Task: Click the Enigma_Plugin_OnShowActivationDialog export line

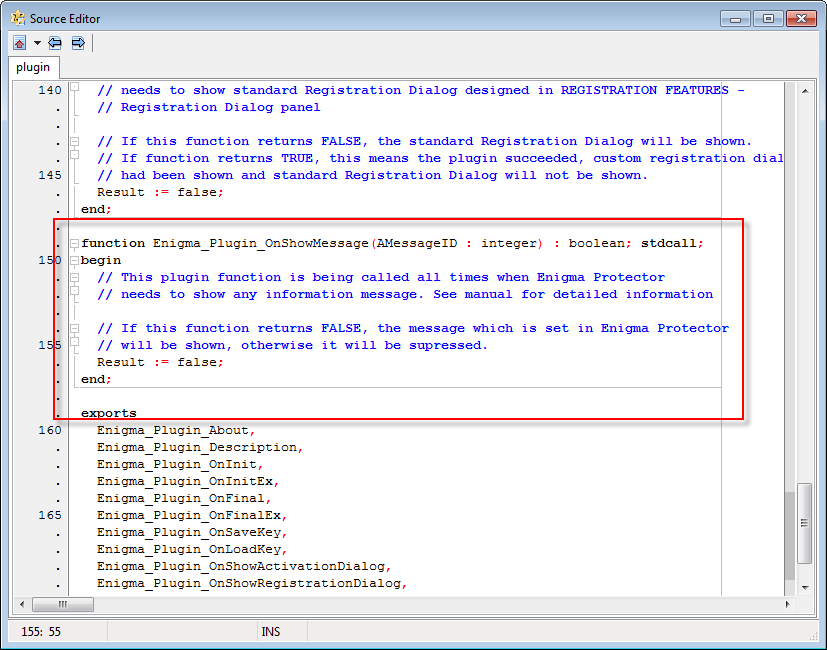Action: [244, 566]
